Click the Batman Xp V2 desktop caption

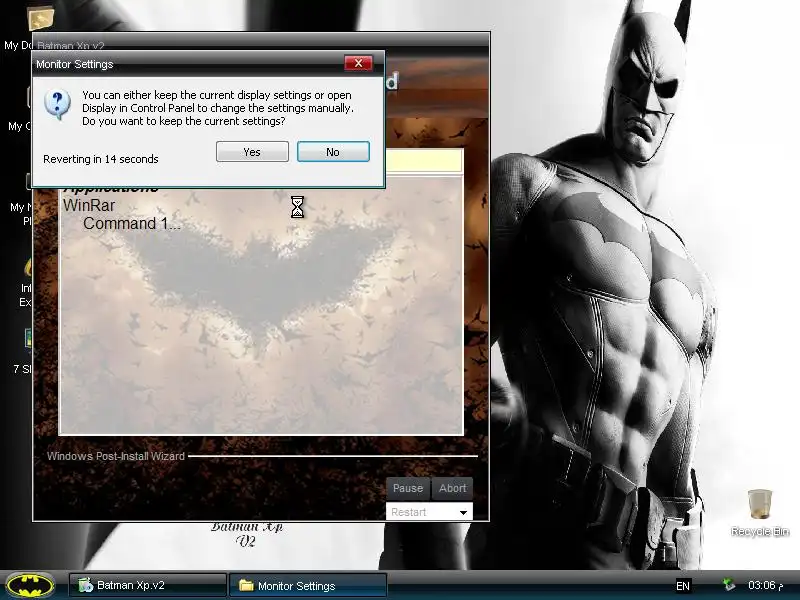click(246, 534)
